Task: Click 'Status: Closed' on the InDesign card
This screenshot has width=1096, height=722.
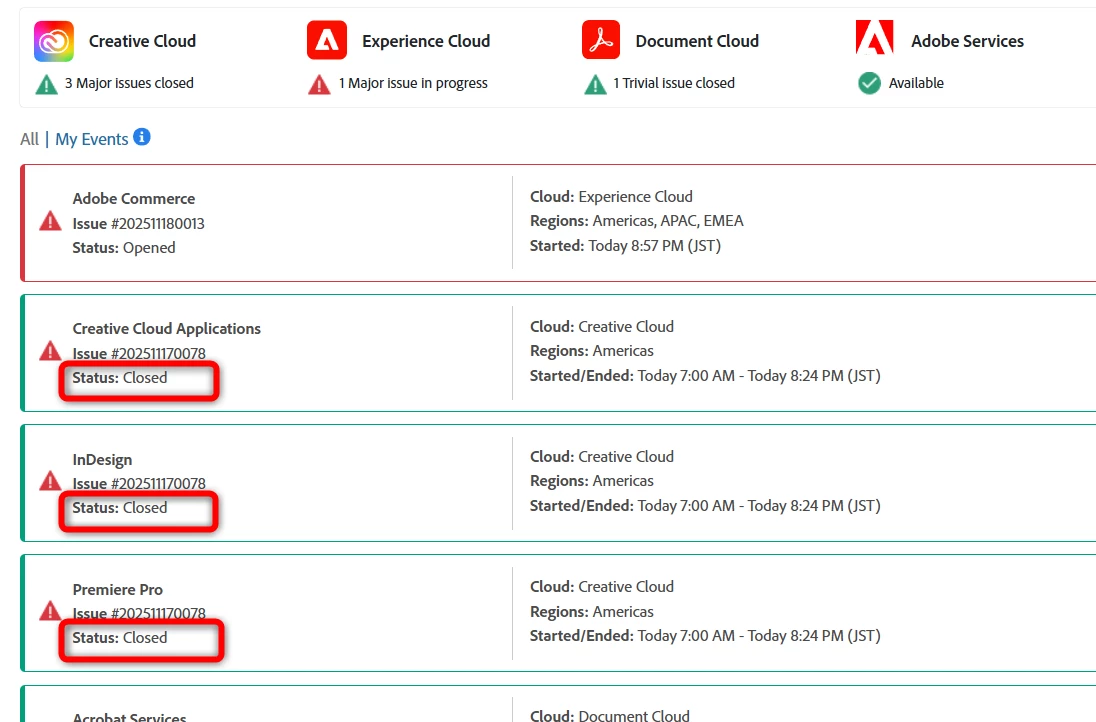Action: 120,508
